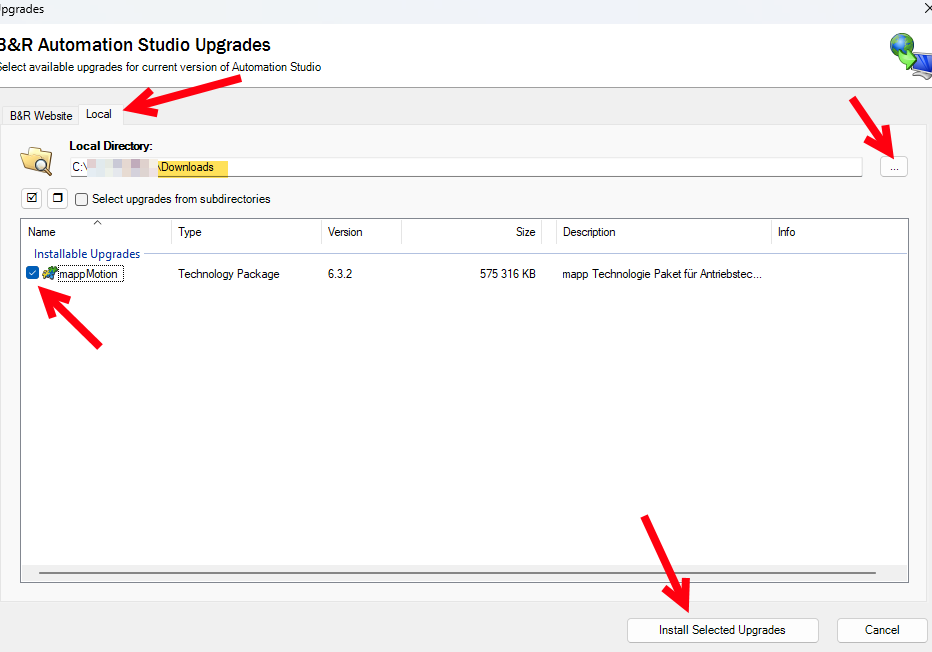
Task: Click the Info column header
Action: click(839, 232)
